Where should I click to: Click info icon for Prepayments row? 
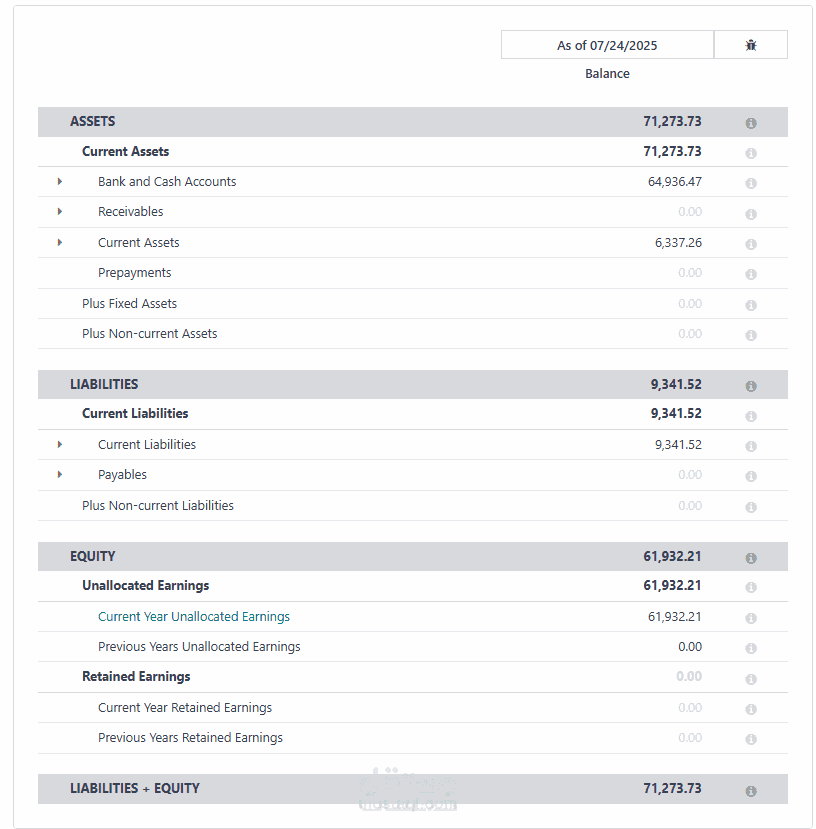tap(751, 274)
